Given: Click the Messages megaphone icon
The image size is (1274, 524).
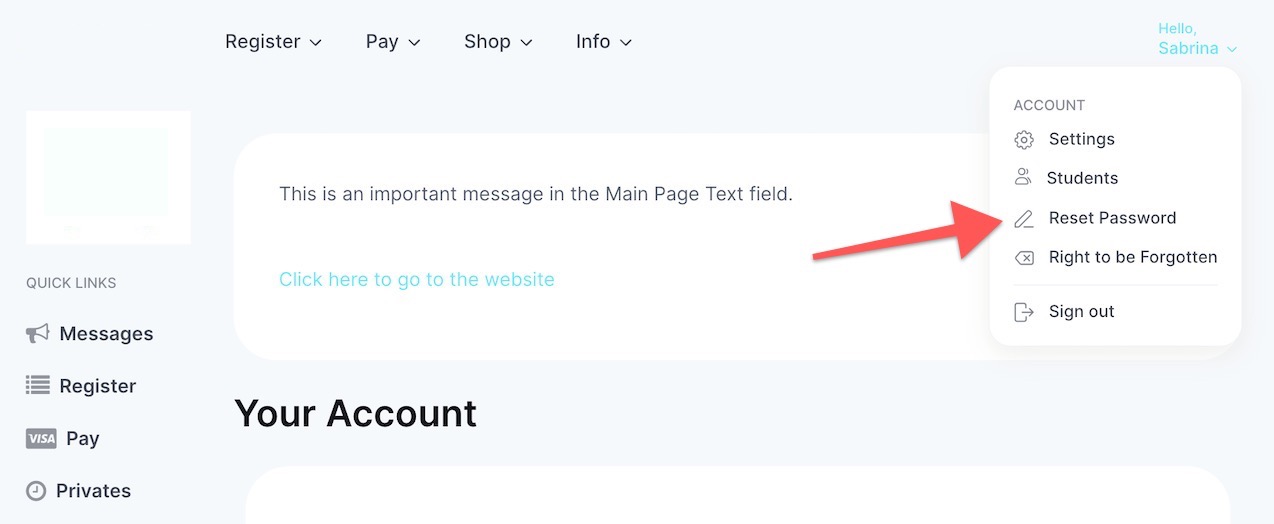Looking at the screenshot, I should point(37,334).
